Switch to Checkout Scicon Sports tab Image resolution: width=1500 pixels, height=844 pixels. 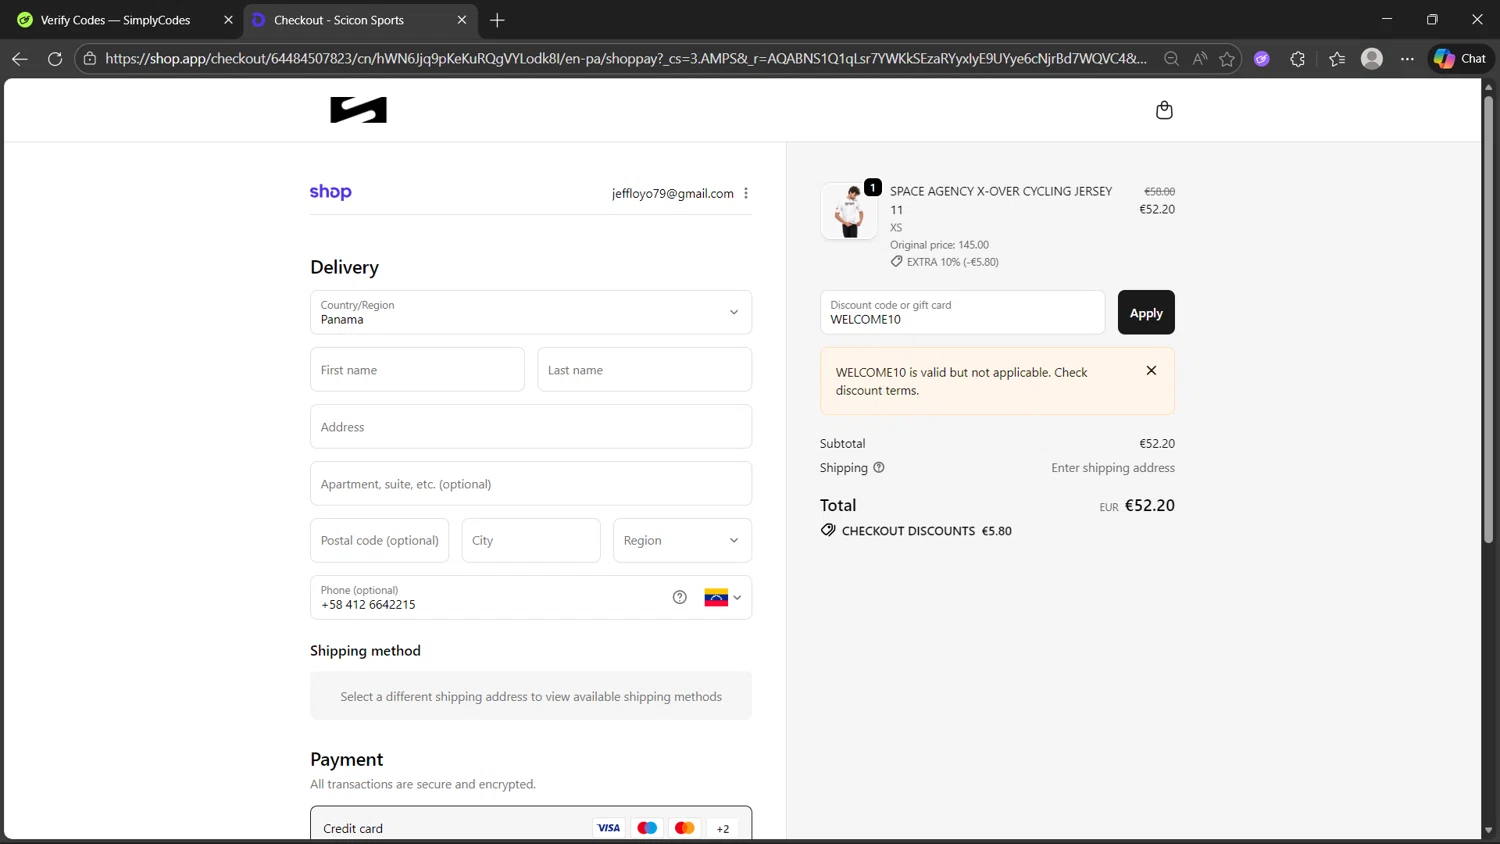click(360, 20)
